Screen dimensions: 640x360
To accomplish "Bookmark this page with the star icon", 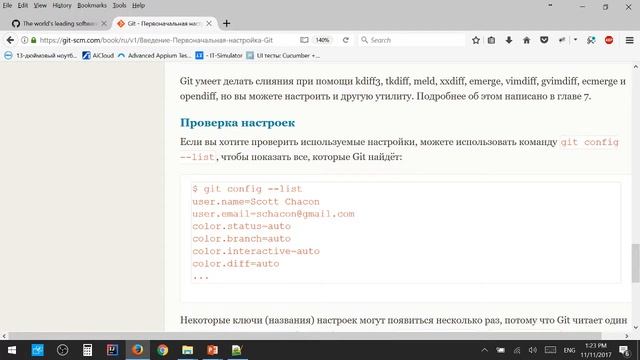I will coord(476,40).
